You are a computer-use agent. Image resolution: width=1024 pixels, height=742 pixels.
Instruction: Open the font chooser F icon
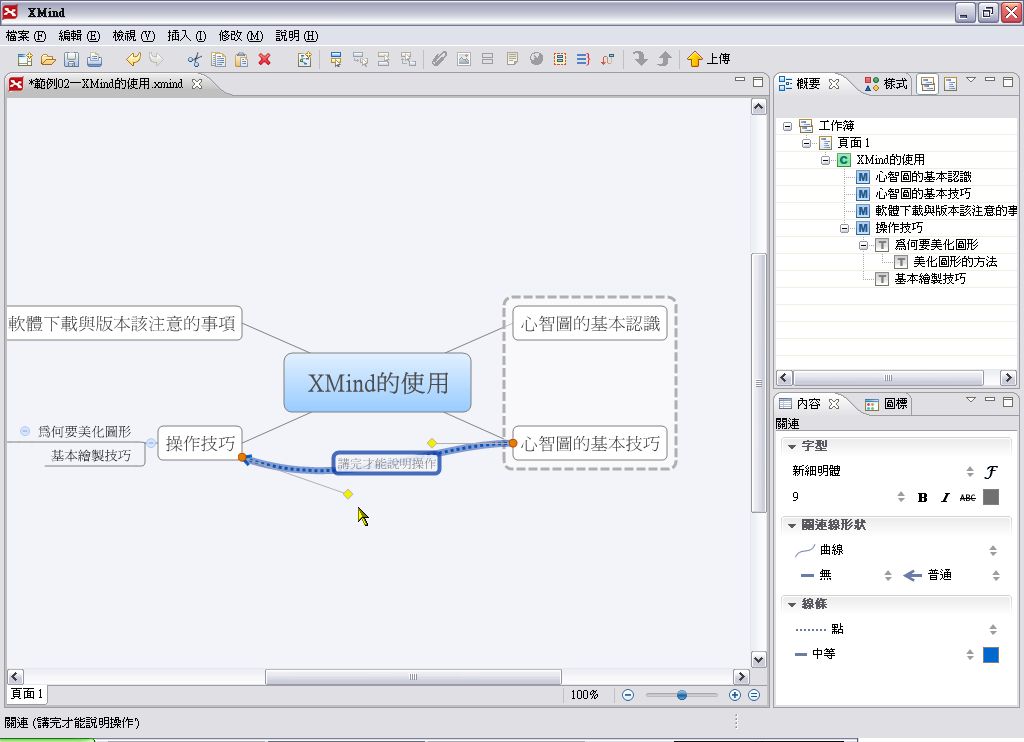pos(991,472)
